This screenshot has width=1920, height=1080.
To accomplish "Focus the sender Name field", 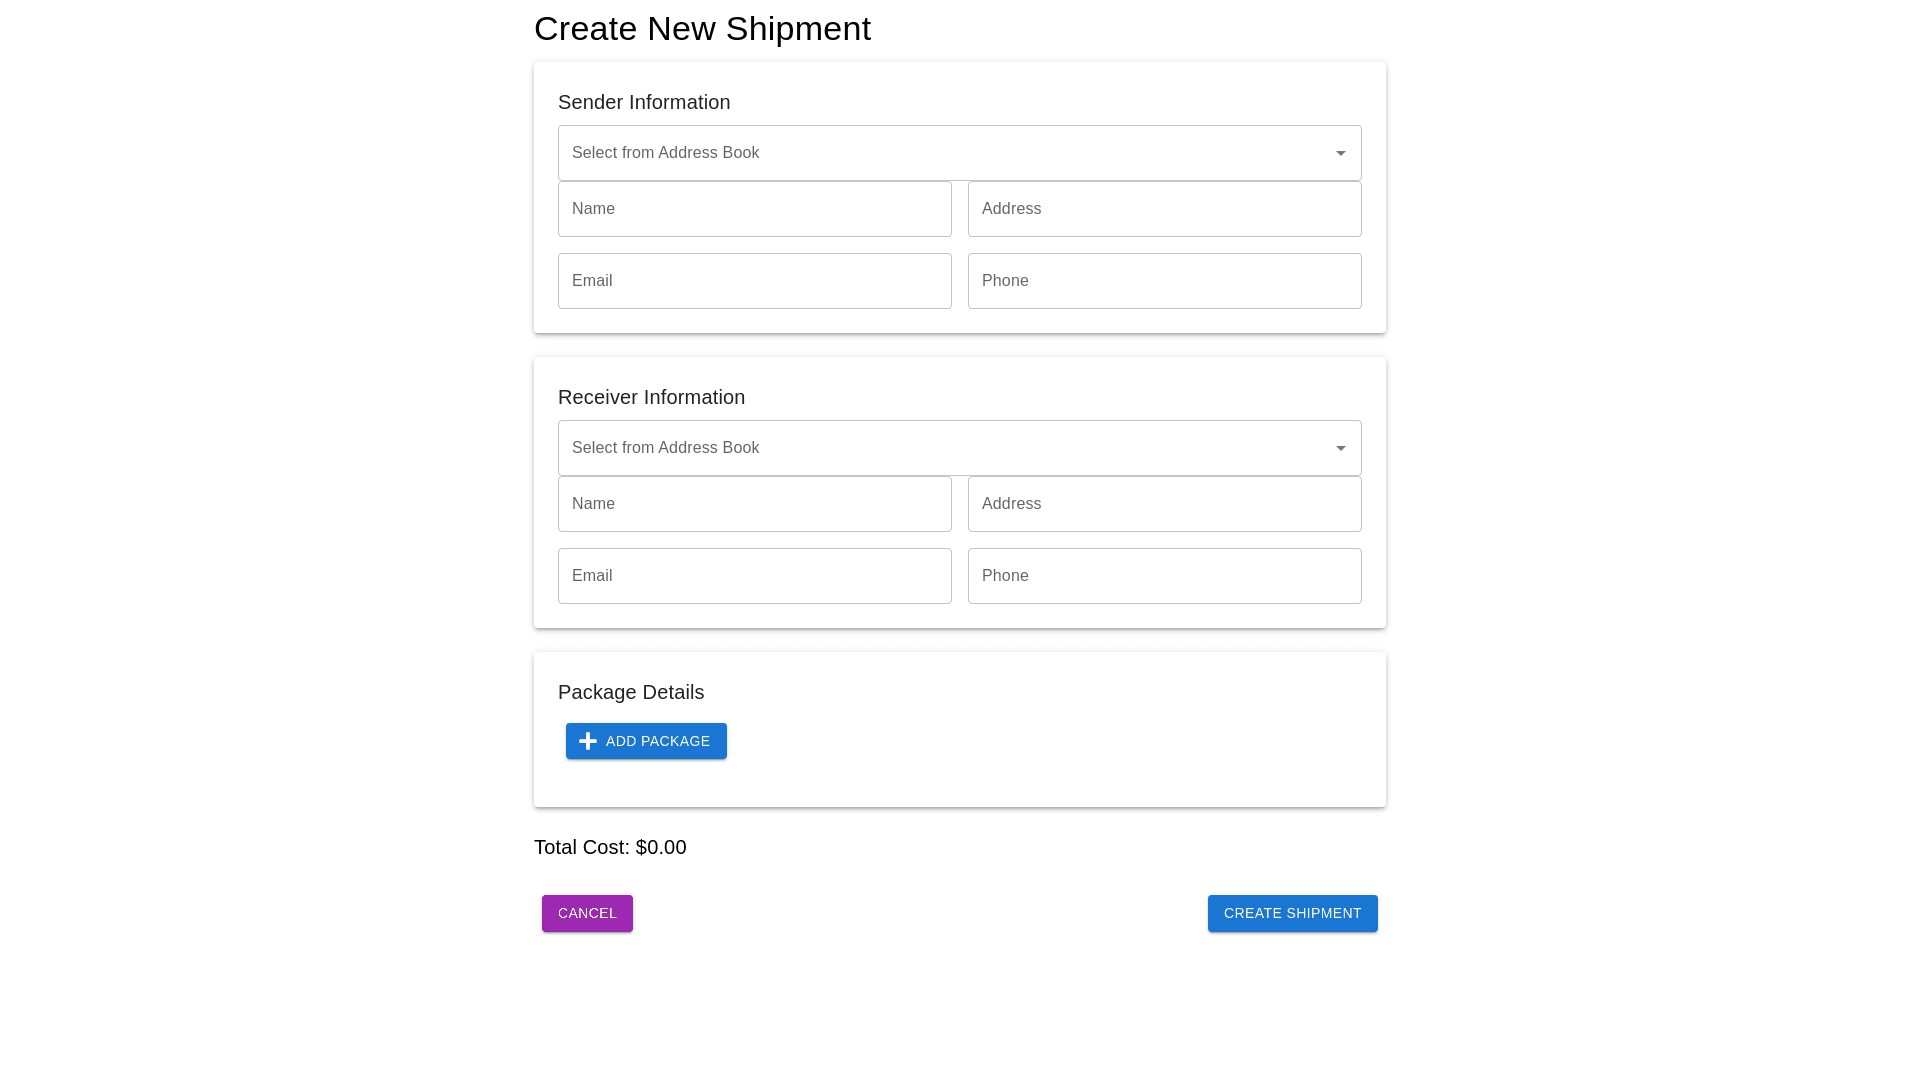I will pyautogui.click(x=754, y=209).
